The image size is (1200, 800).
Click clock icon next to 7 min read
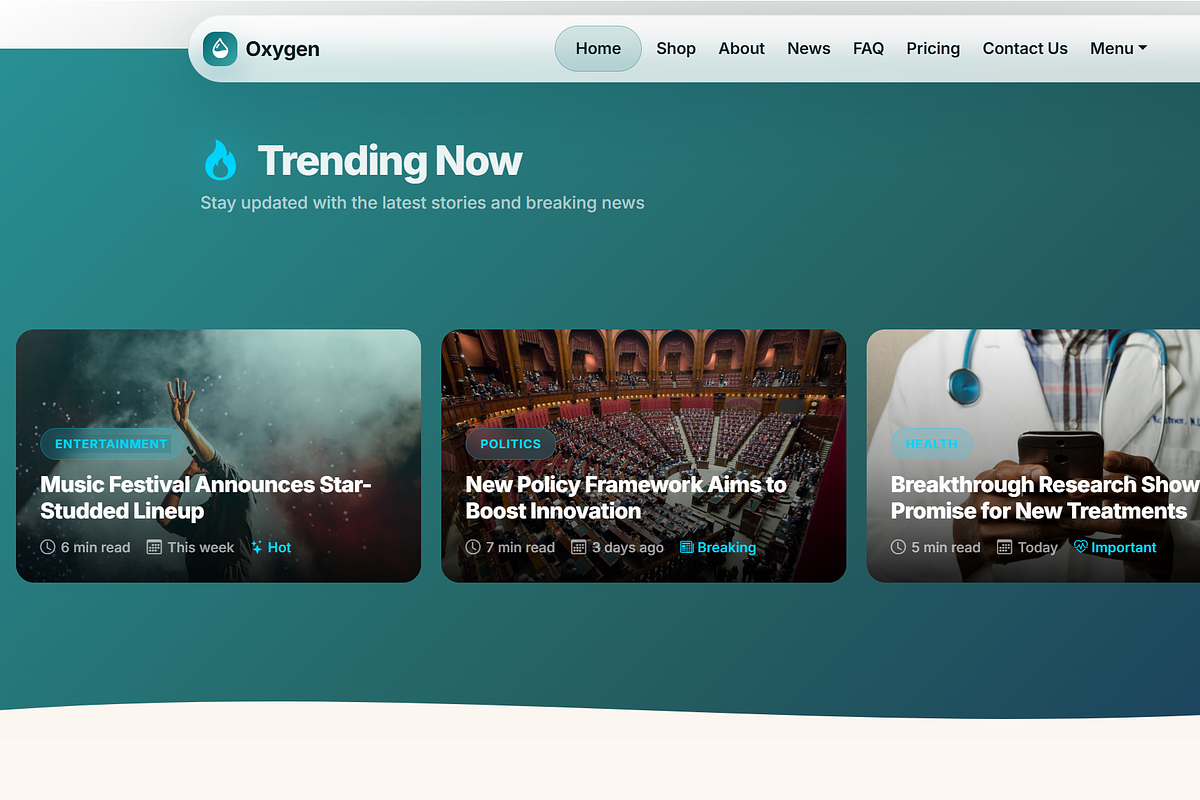(473, 547)
